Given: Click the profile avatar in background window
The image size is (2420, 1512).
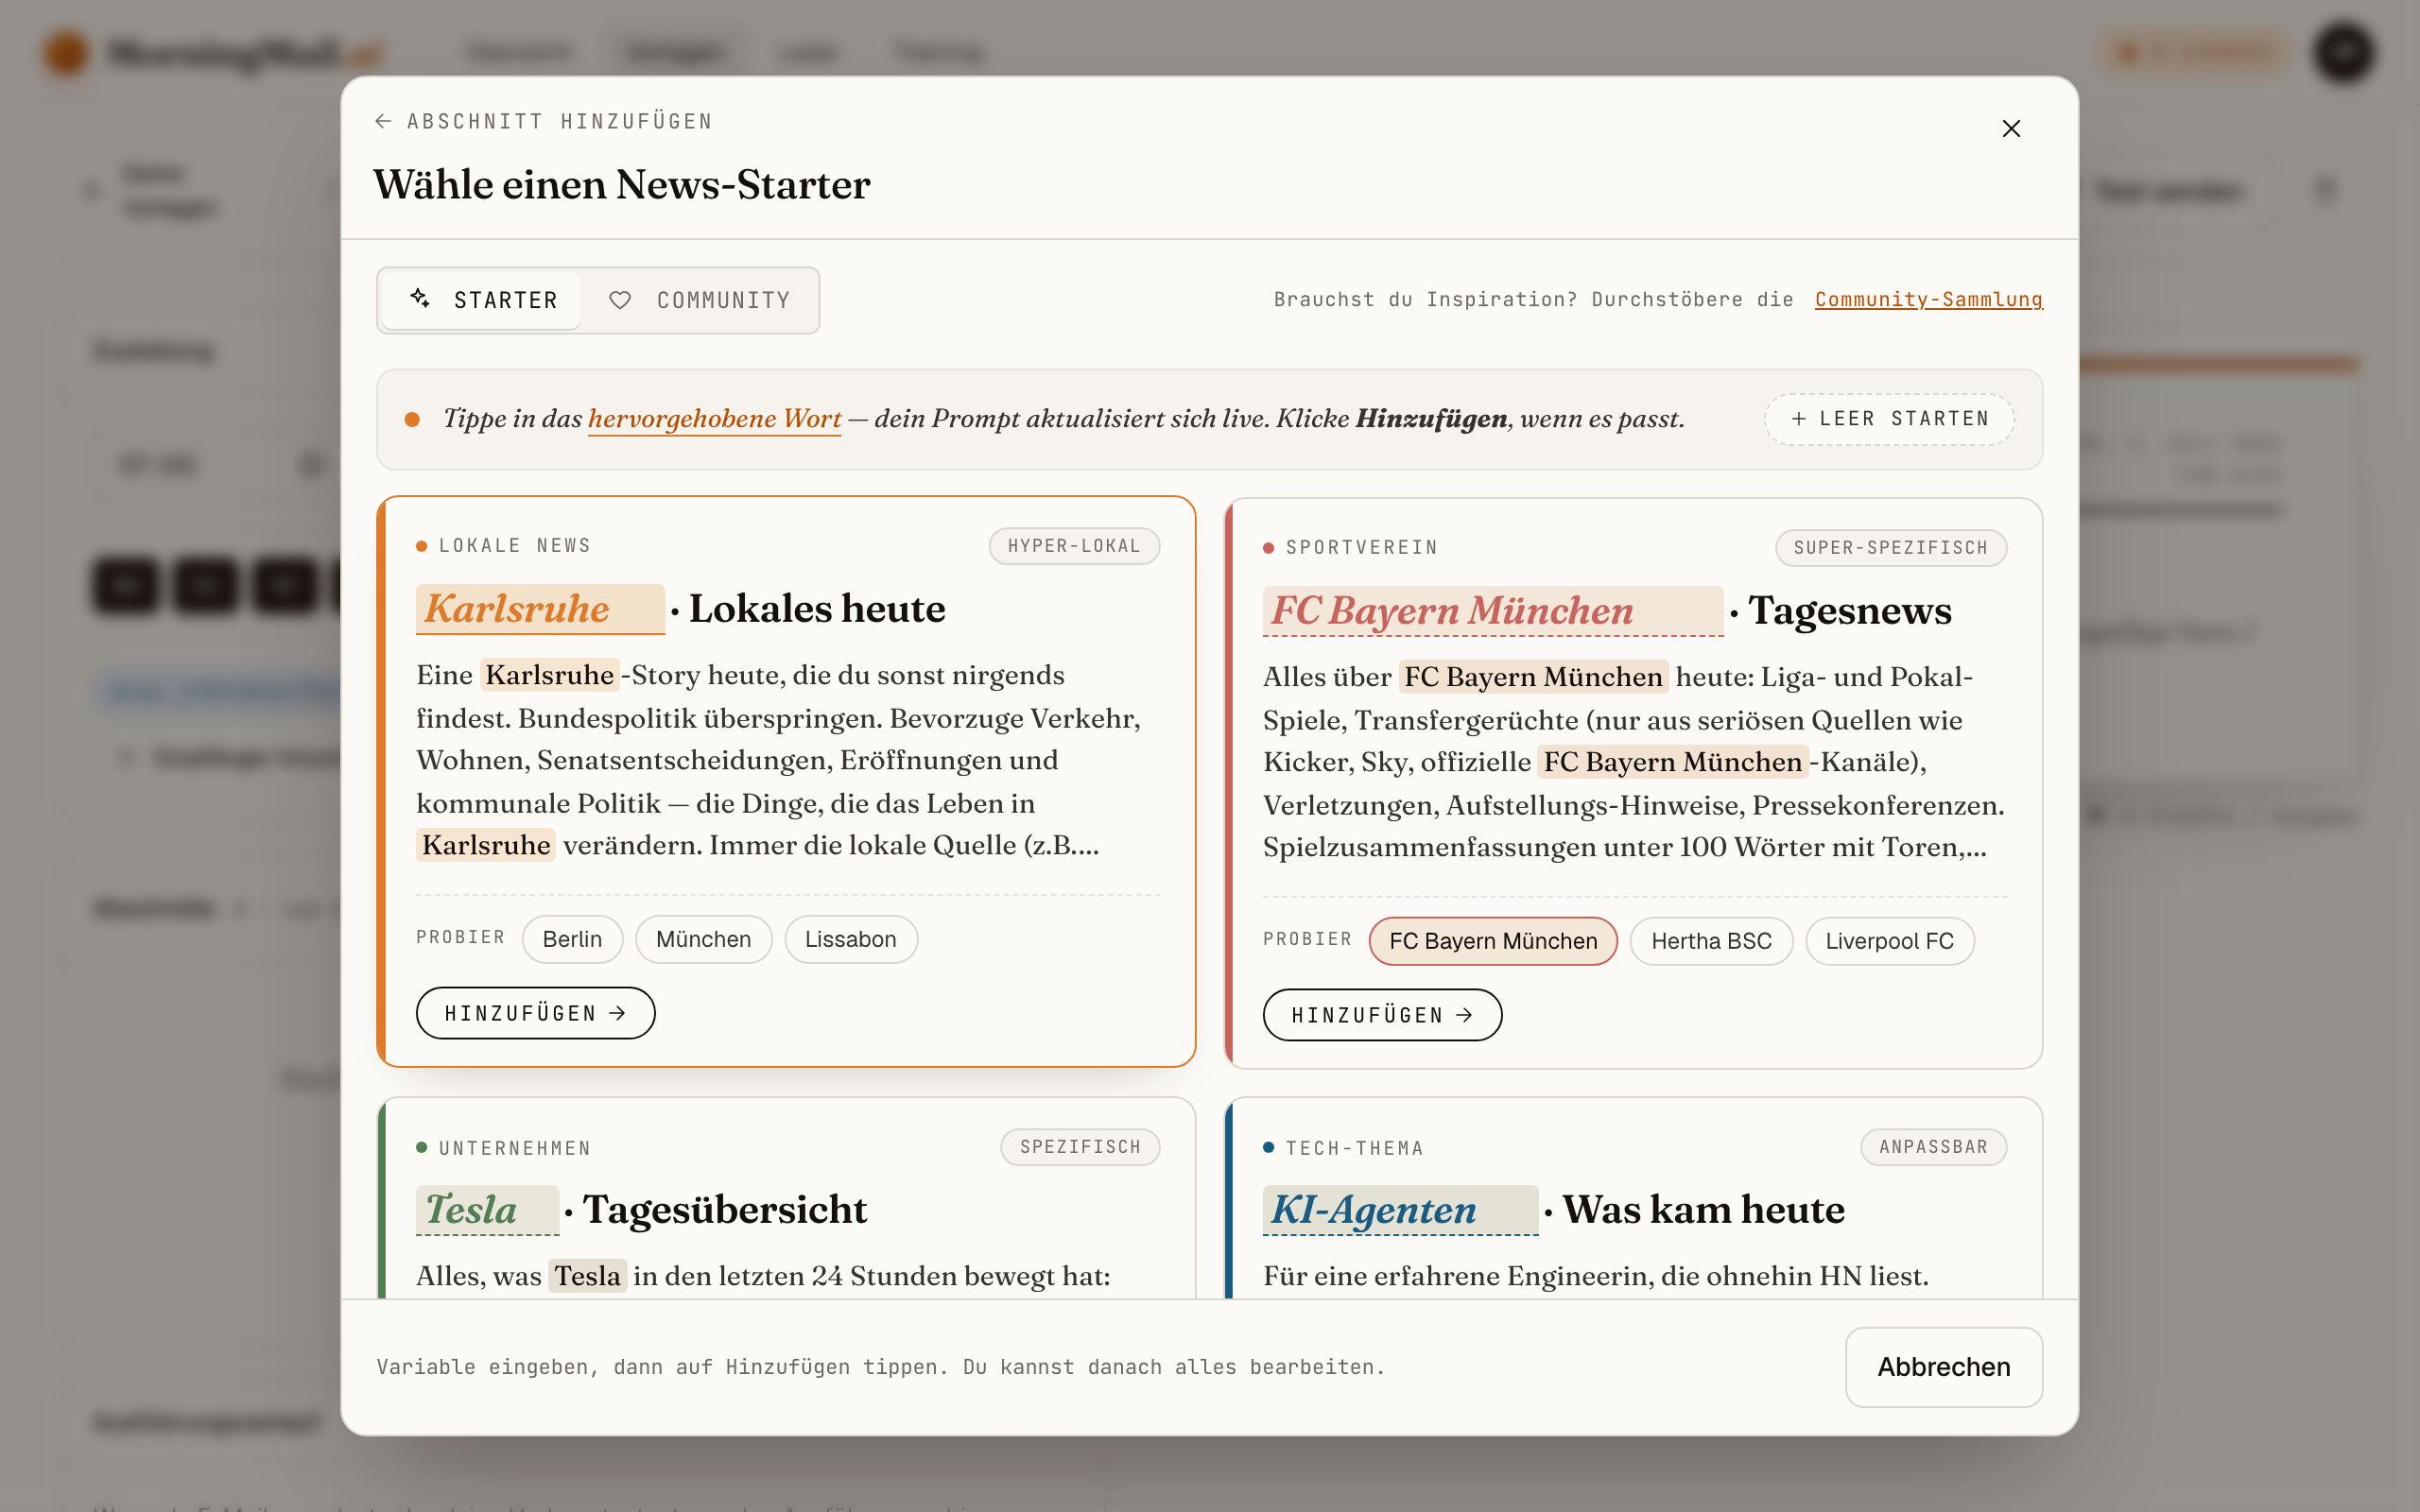Looking at the screenshot, I should (2343, 52).
